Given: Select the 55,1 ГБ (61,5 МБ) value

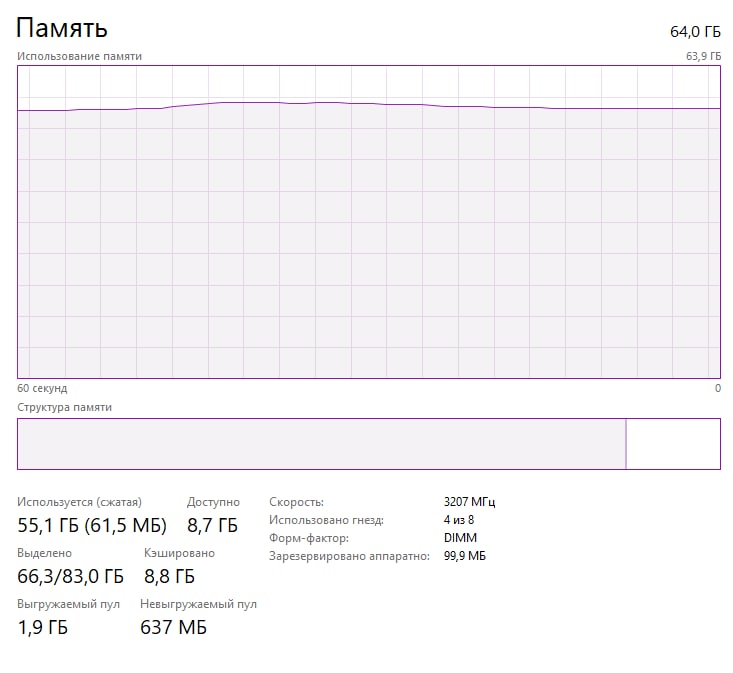Looking at the screenshot, I should click(x=92, y=525).
